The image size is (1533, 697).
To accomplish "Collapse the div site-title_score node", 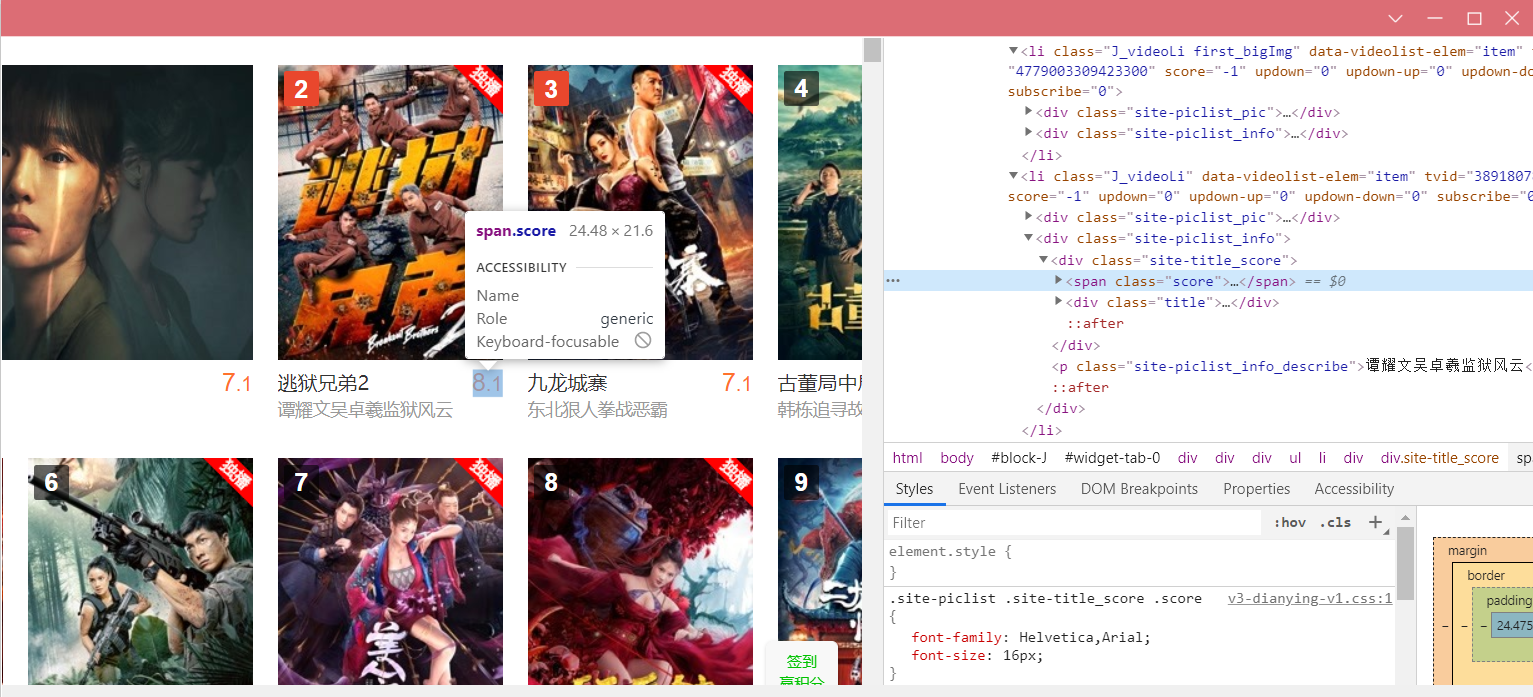I will 1044,260.
